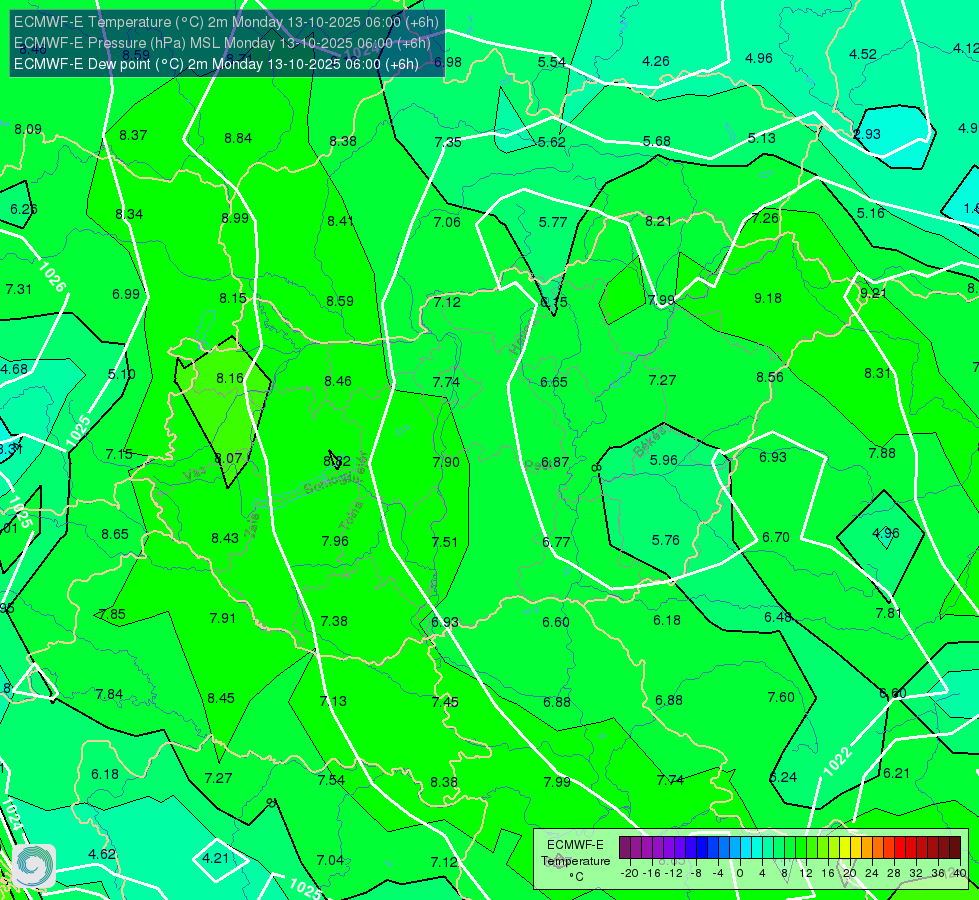Click the 7.51 dew point value
The height and width of the screenshot is (900, 979).
coord(445,542)
